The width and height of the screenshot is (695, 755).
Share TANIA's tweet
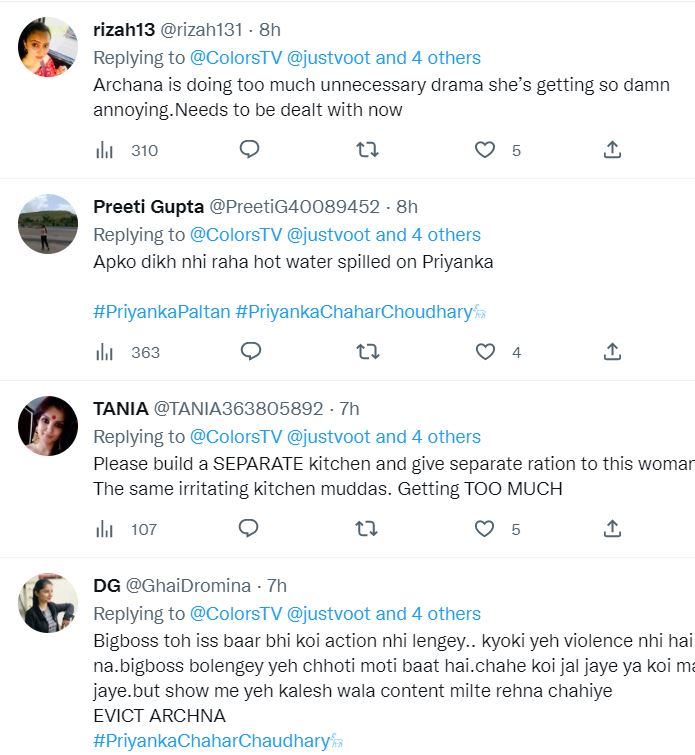tap(613, 529)
